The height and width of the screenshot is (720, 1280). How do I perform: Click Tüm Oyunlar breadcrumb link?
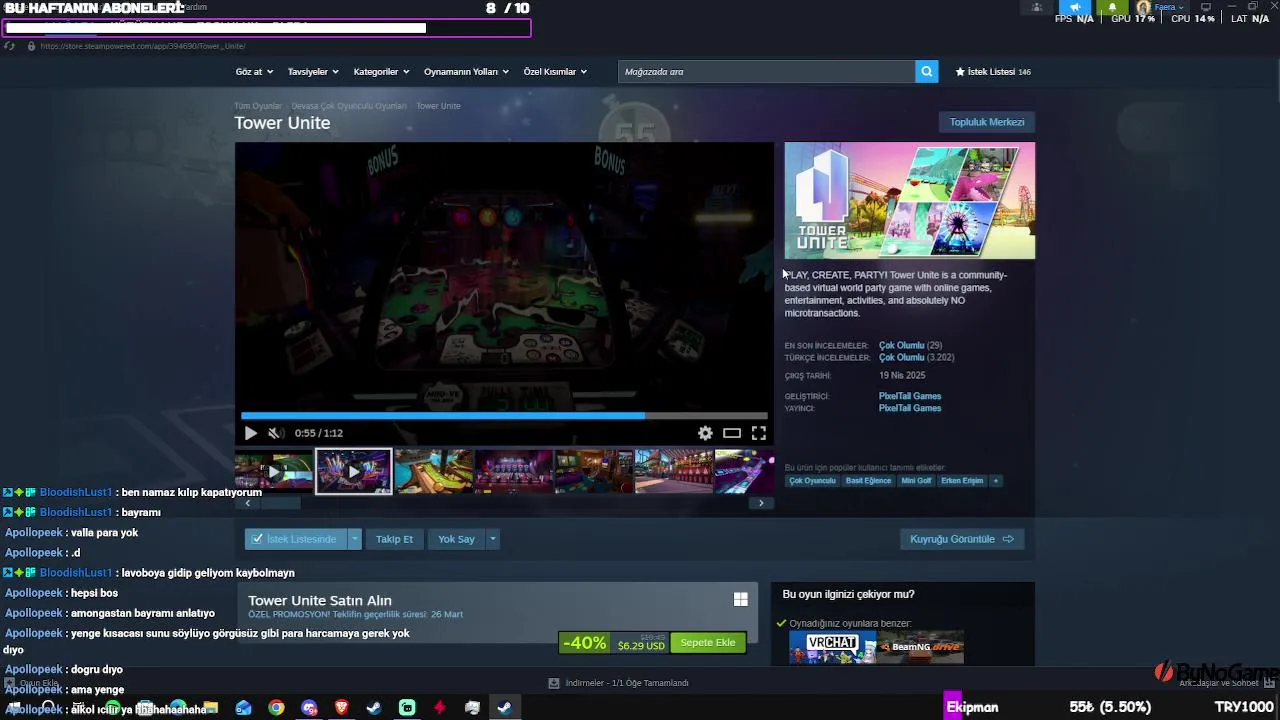(x=258, y=106)
